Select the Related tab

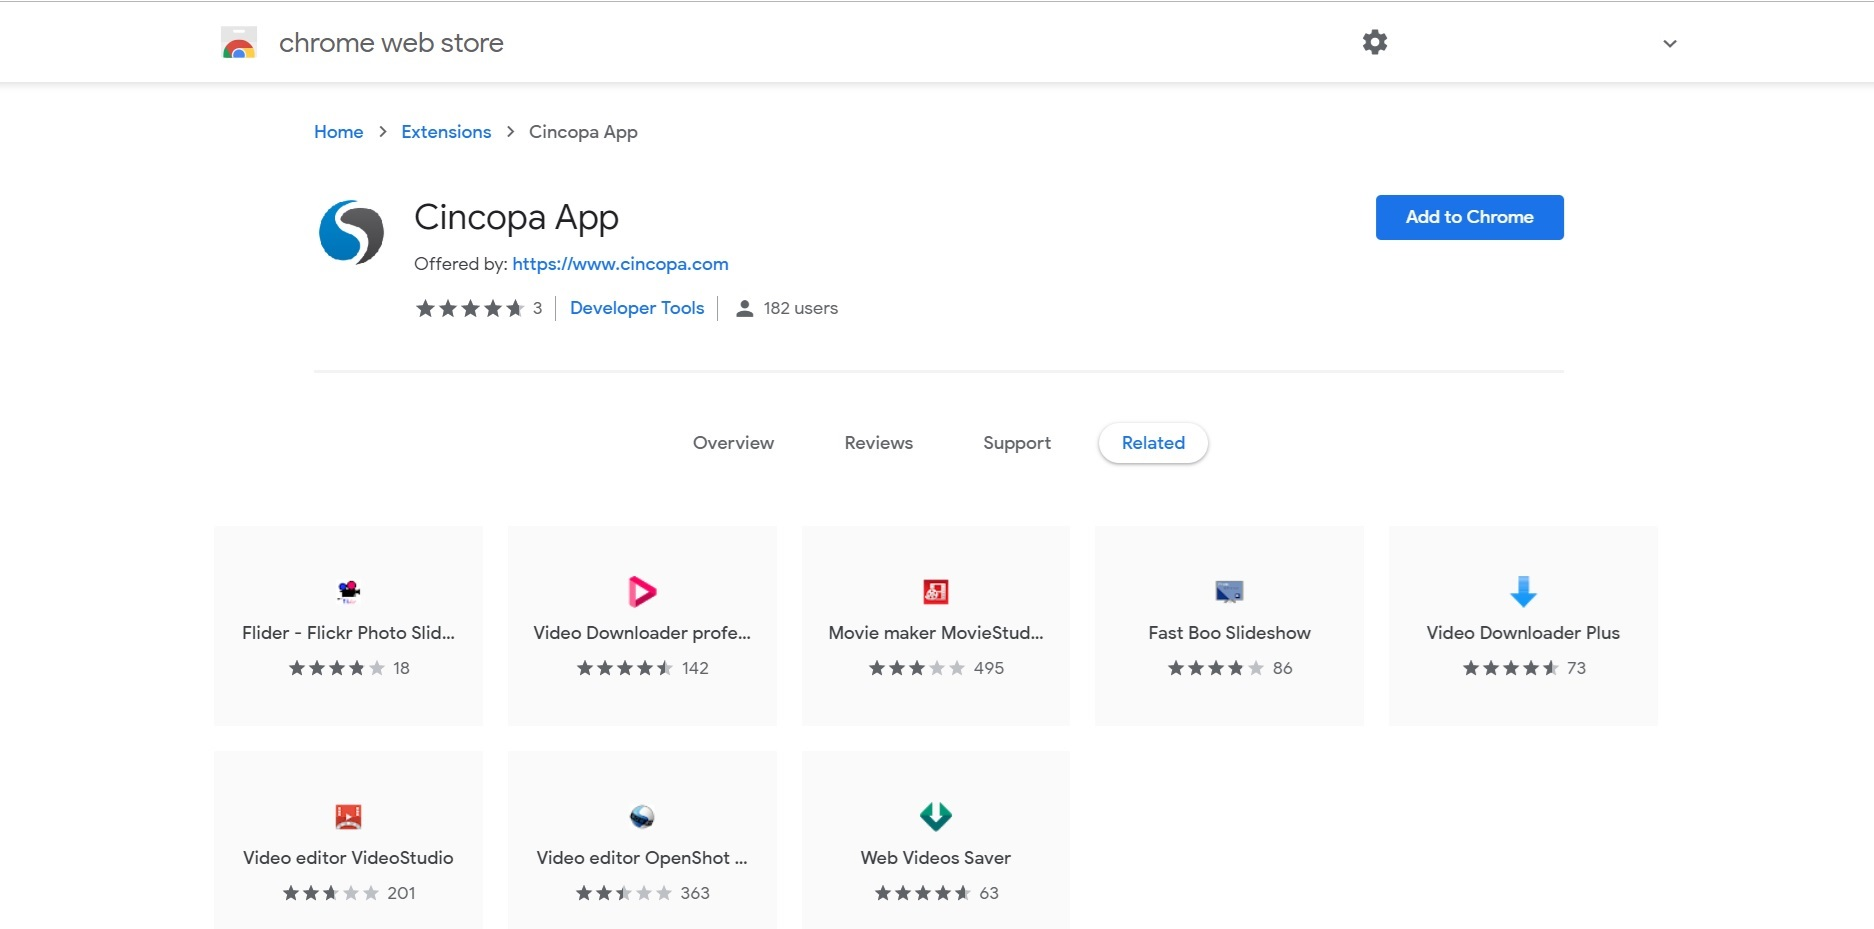pos(1152,443)
